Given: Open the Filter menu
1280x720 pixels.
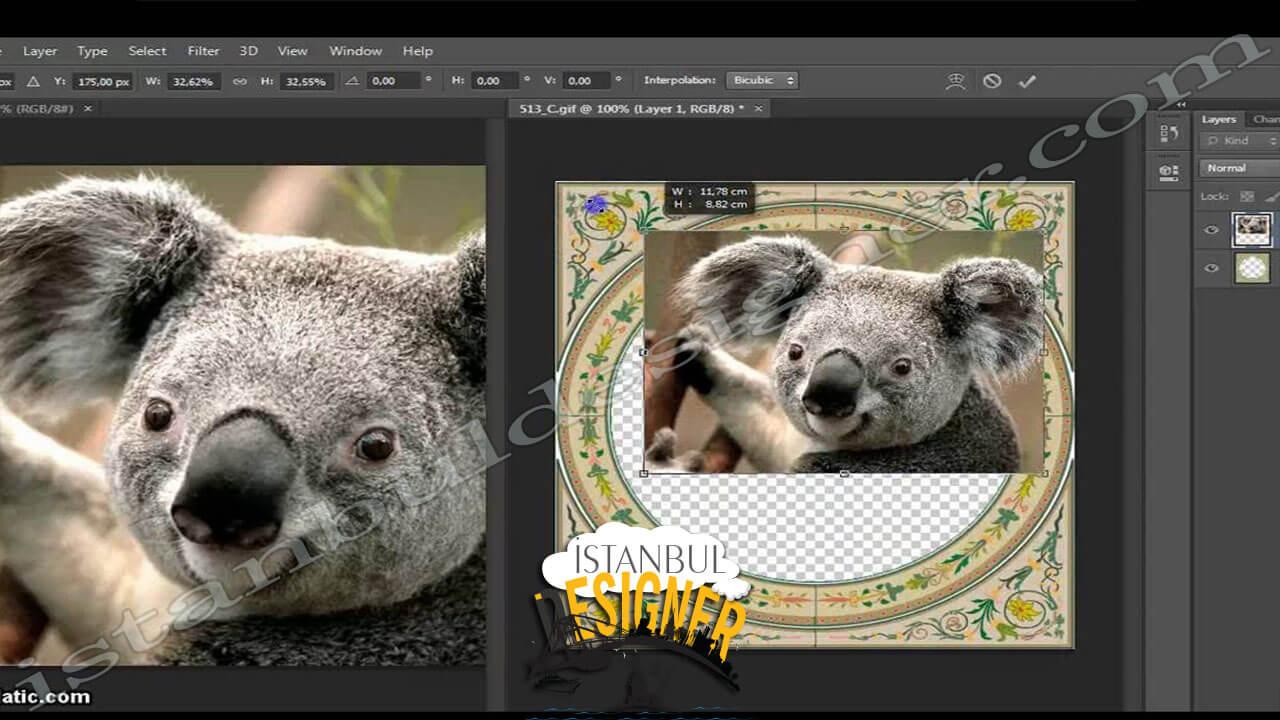Looking at the screenshot, I should point(203,51).
